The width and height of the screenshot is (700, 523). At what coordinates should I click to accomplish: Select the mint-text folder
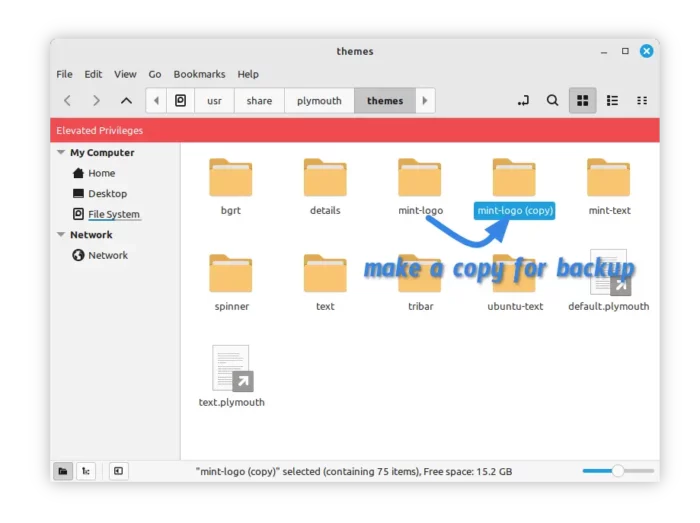coord(609,187)
